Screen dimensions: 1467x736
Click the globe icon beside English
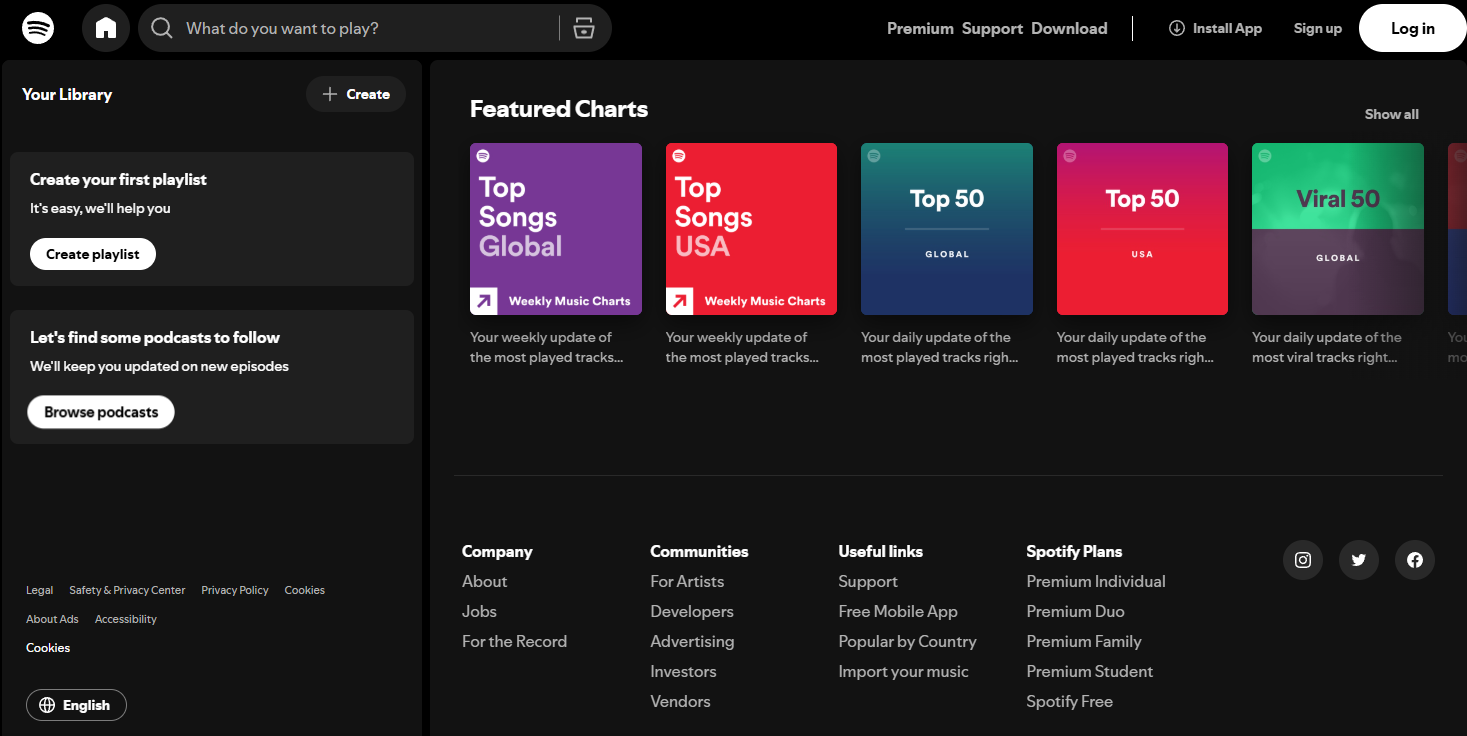tap(47, 705)
